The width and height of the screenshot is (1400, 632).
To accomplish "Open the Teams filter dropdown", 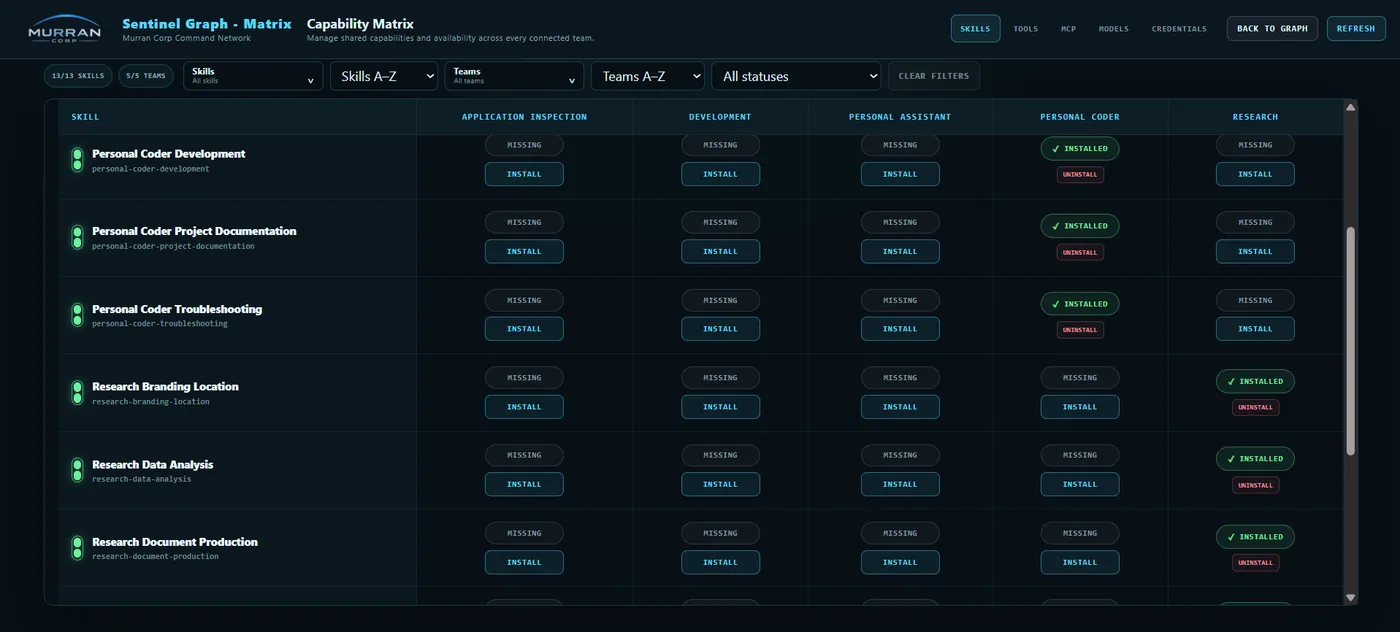I will (514, 76).
